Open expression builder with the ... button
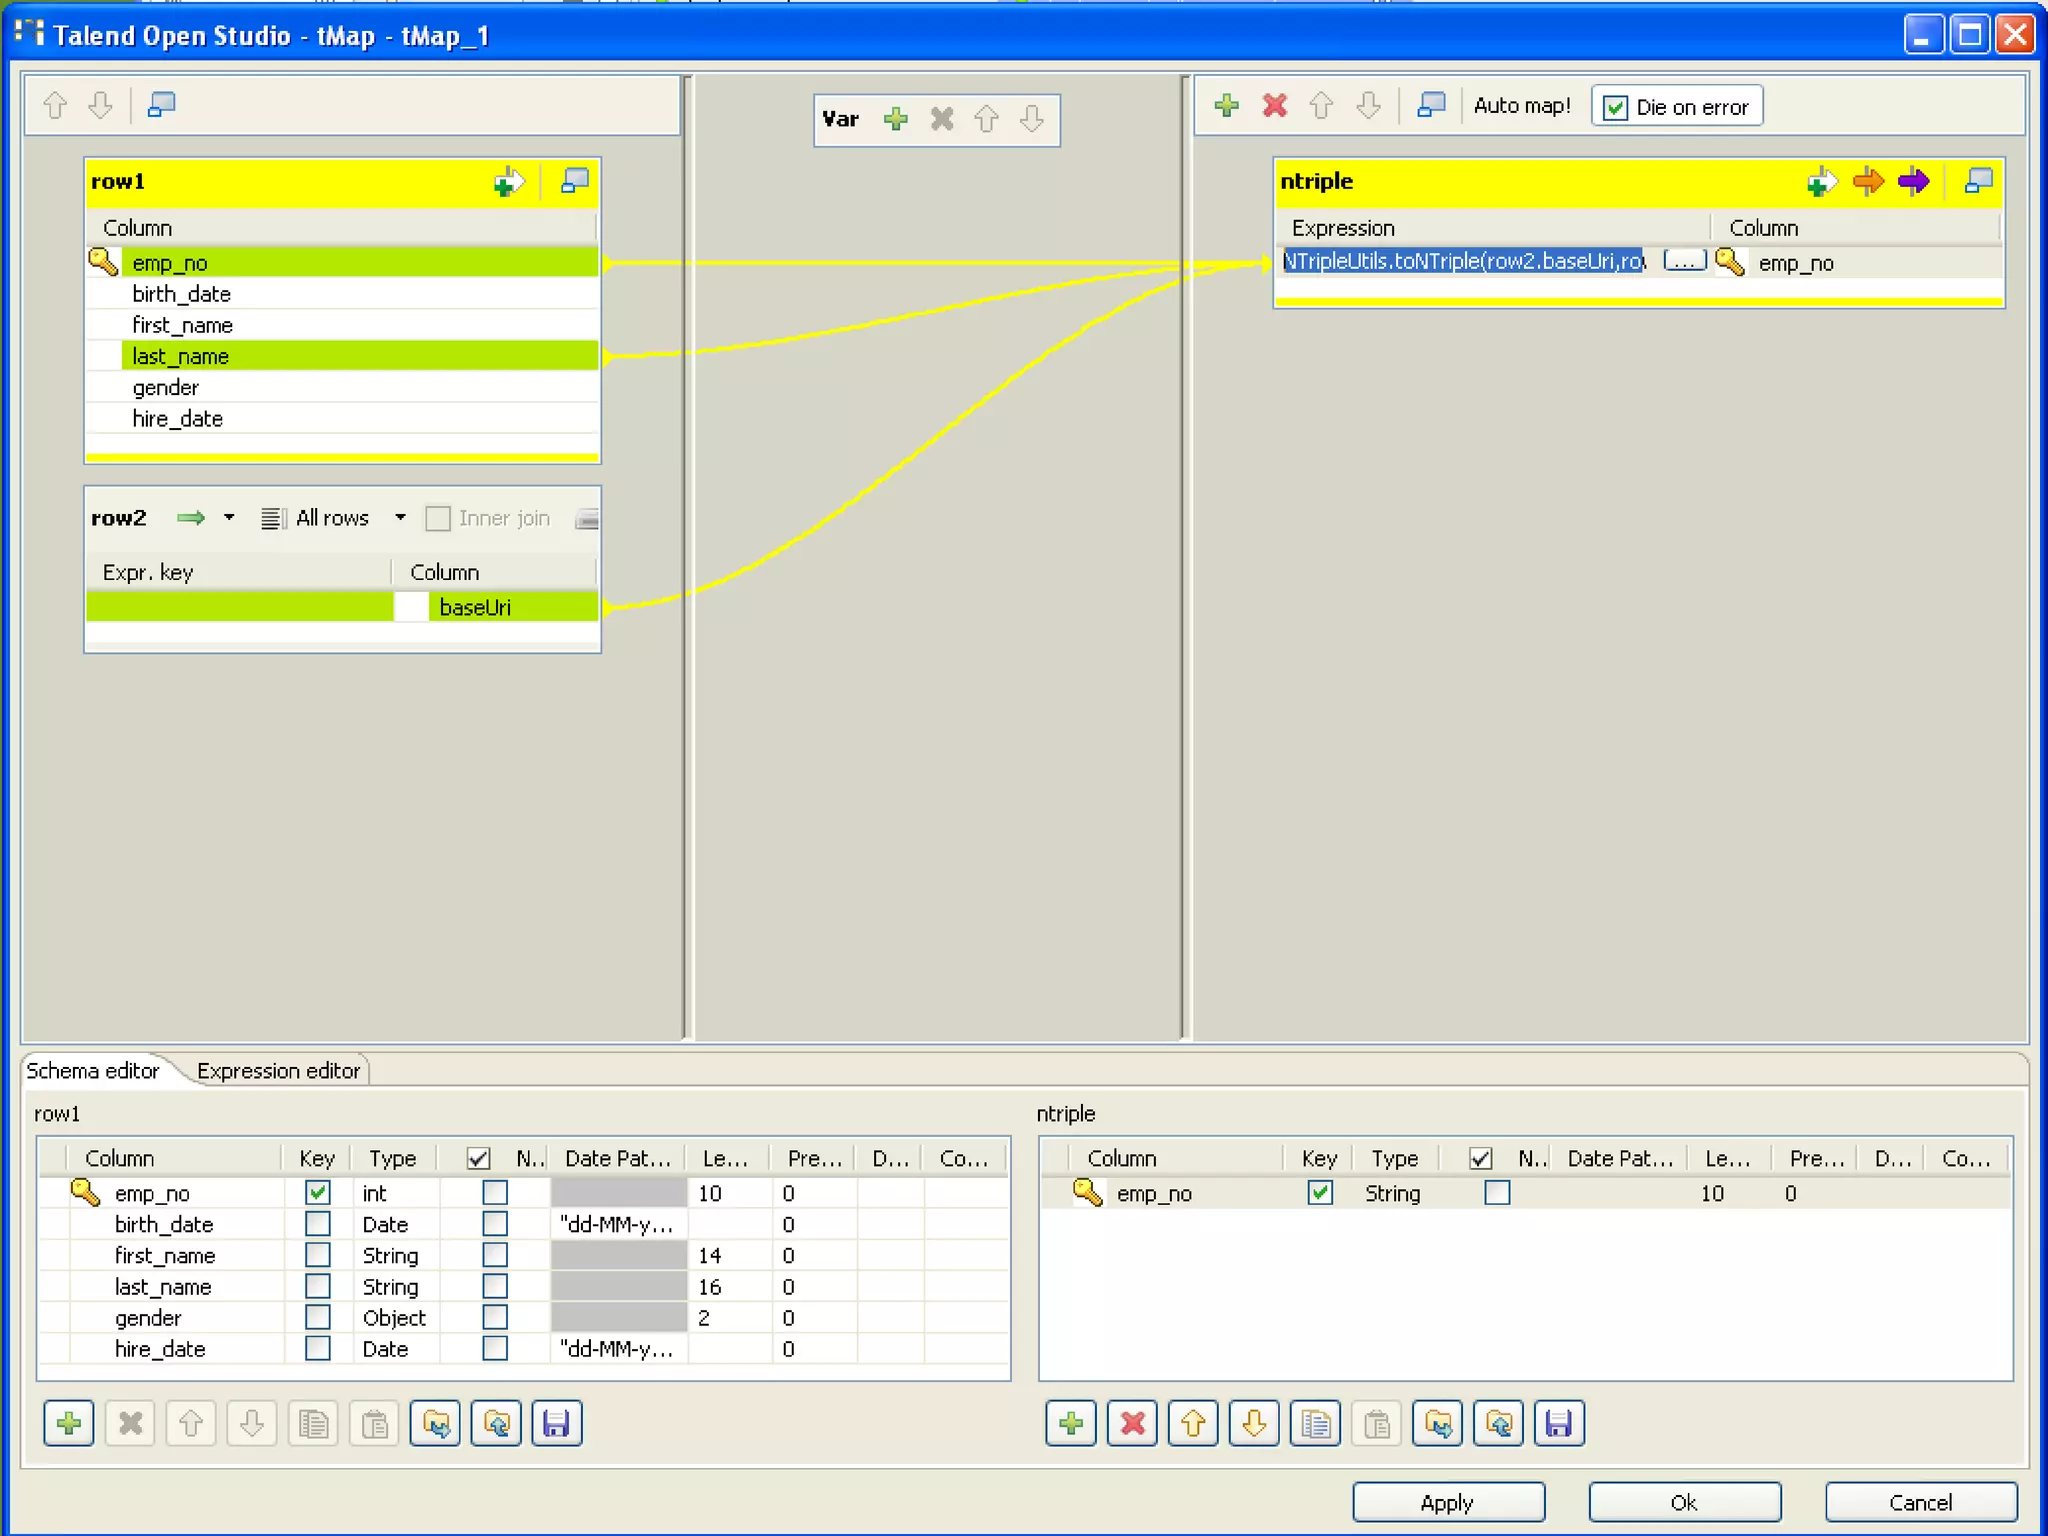The height and width of the screenshot is (1536, 2048). [x=1684, y=262]
